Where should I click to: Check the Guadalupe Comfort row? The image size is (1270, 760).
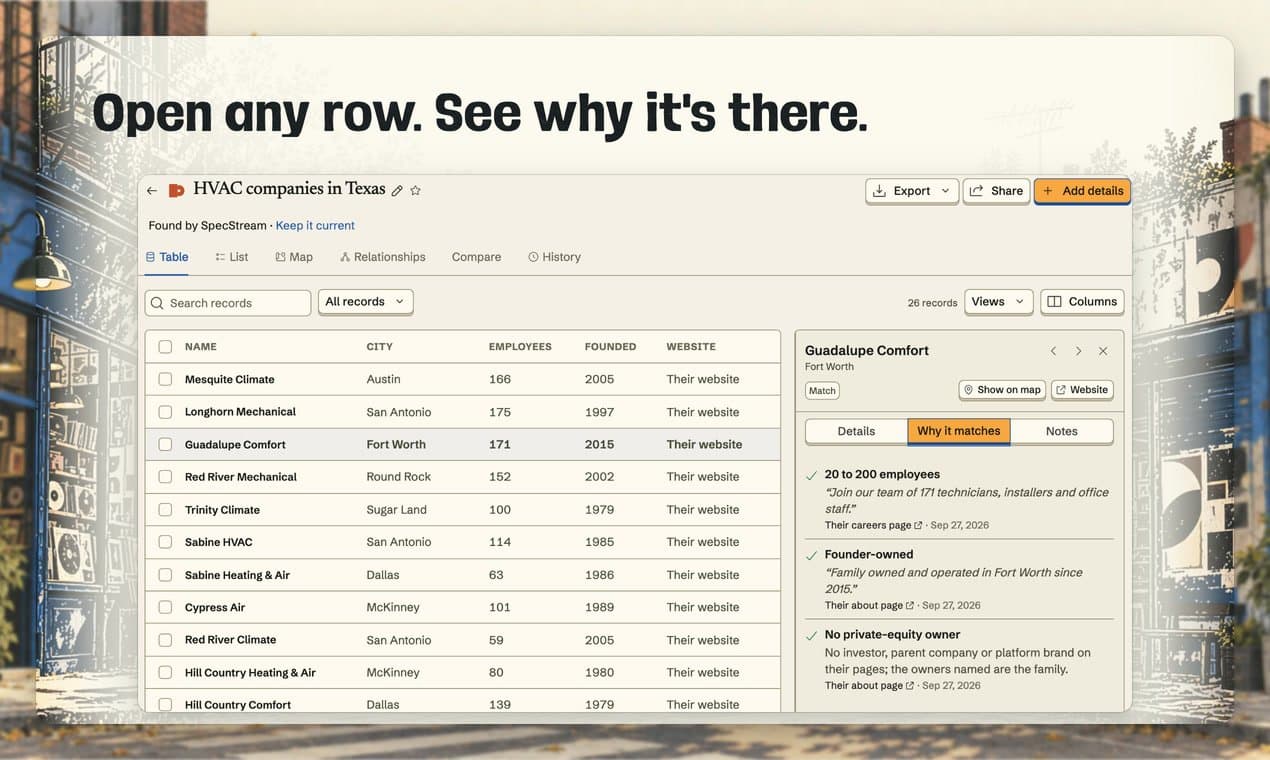[x=165, y=444]
